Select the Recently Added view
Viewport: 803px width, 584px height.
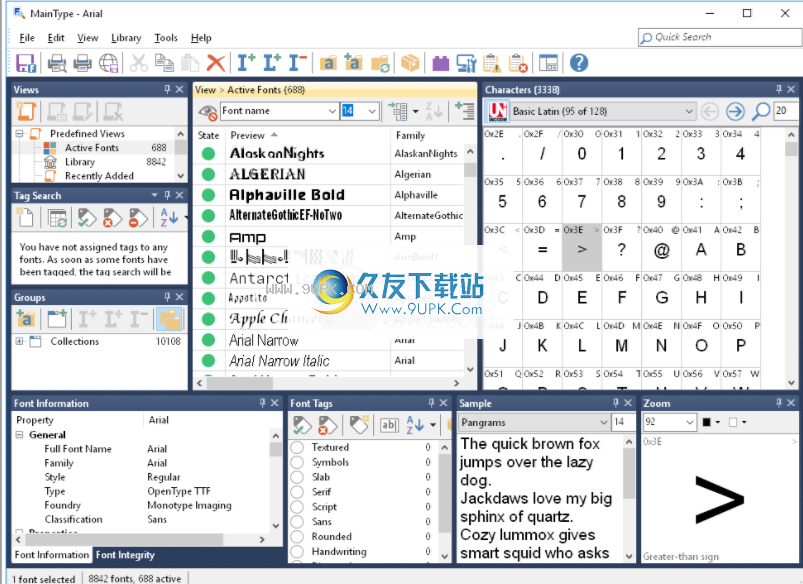[99, 176]
